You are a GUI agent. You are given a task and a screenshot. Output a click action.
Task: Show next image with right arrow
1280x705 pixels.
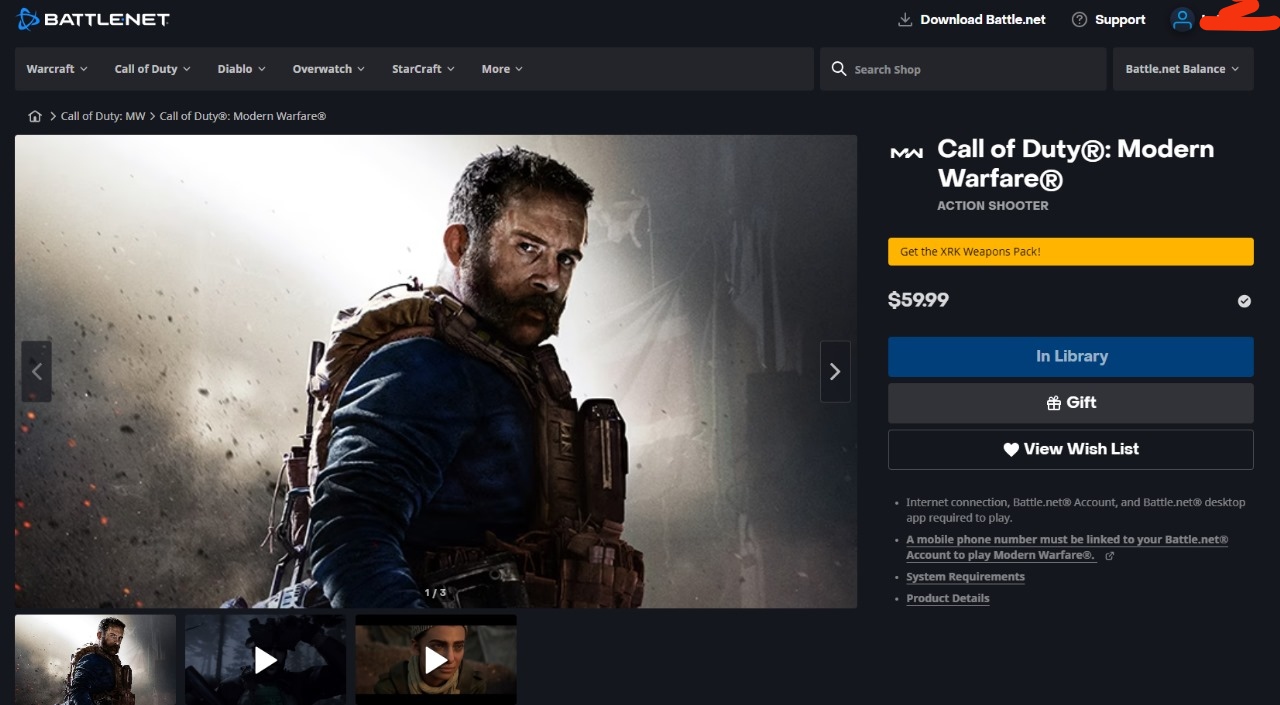pyautogui.click(x=835, y=372)
